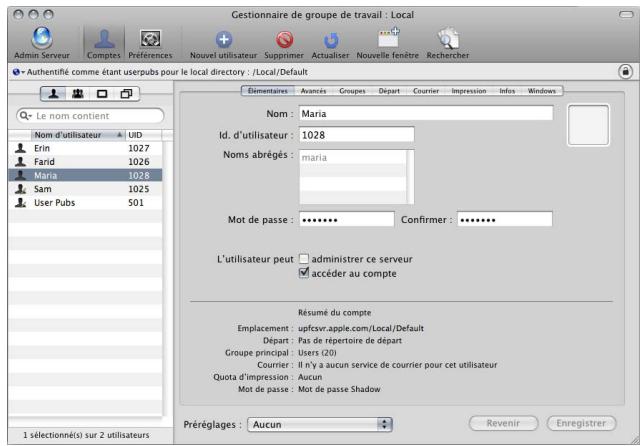Click the globe directory icon beside Authentifié
The width and height of the screenshot is (643, 446).
(x=16, y=72)
